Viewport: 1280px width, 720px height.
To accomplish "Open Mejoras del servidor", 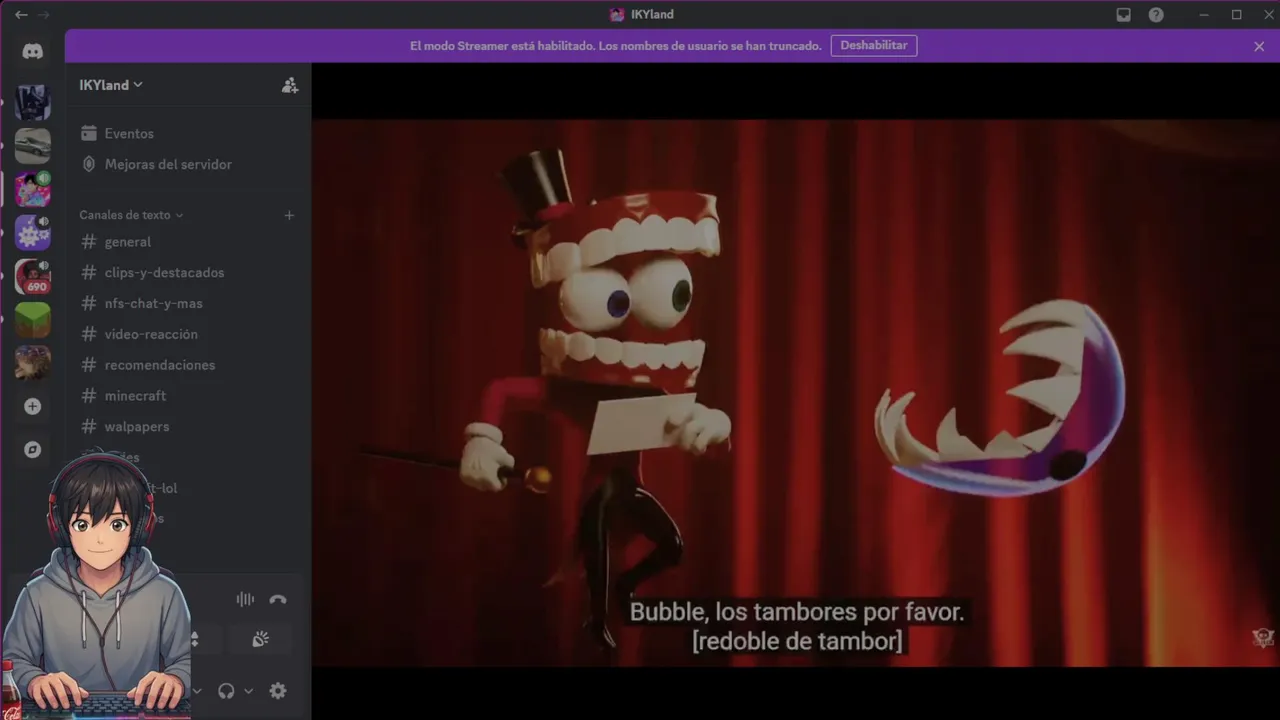I will click(188, 164).
